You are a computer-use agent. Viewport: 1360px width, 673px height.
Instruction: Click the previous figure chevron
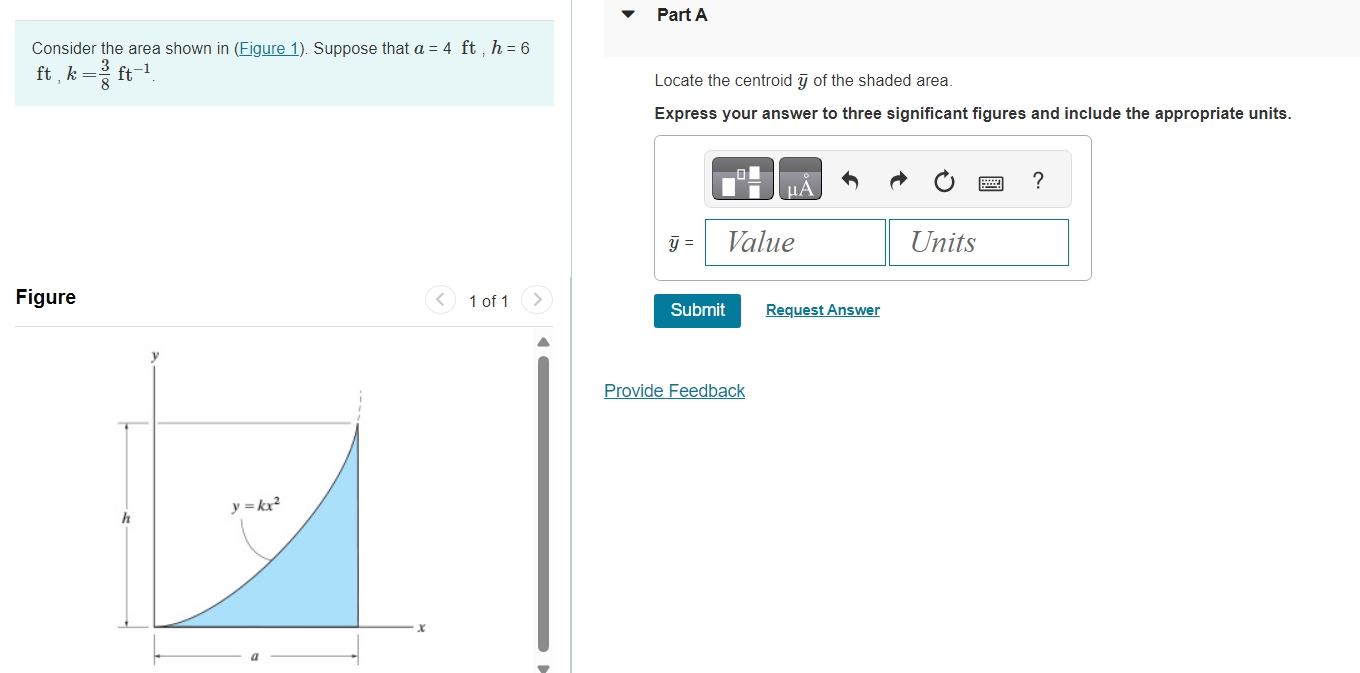tap(440, 299)
